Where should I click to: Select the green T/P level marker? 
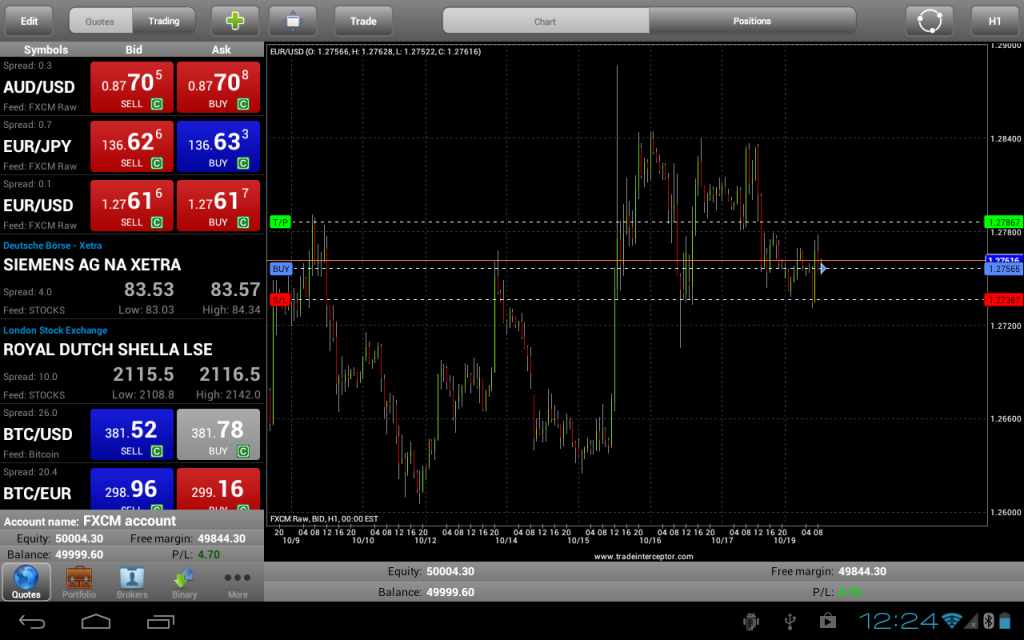coord(280,222)
